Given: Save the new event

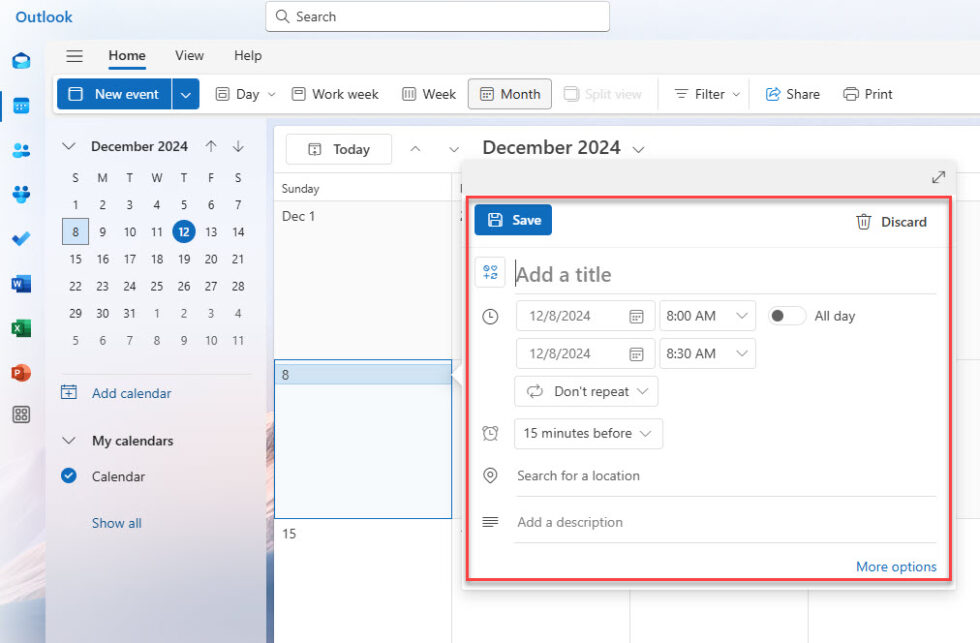Looking at the screenshot, I should 512,221.
